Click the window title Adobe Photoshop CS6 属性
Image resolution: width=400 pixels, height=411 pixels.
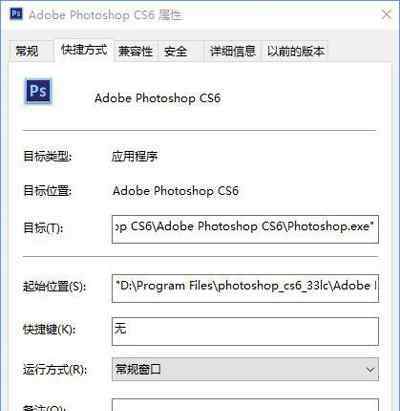pyautogui.click(x=106, y=15)
